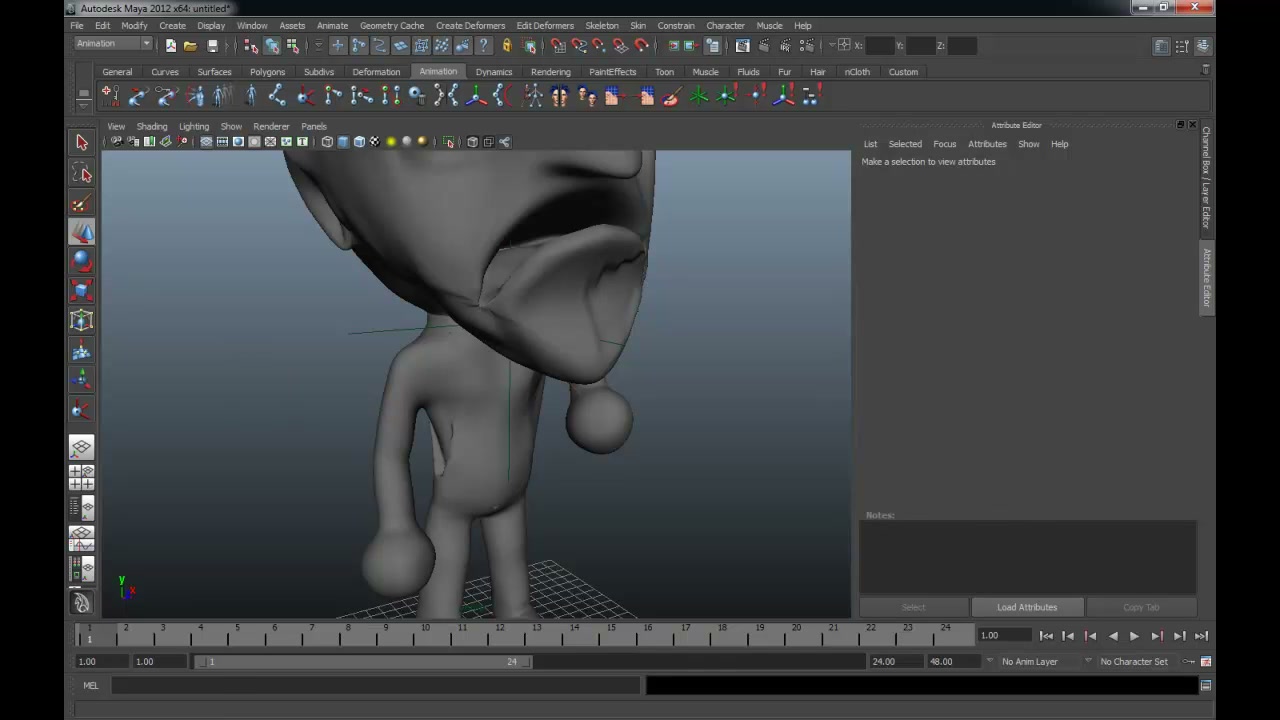
Task: Select the Scale tool cube icon
Action: [82, 291]
